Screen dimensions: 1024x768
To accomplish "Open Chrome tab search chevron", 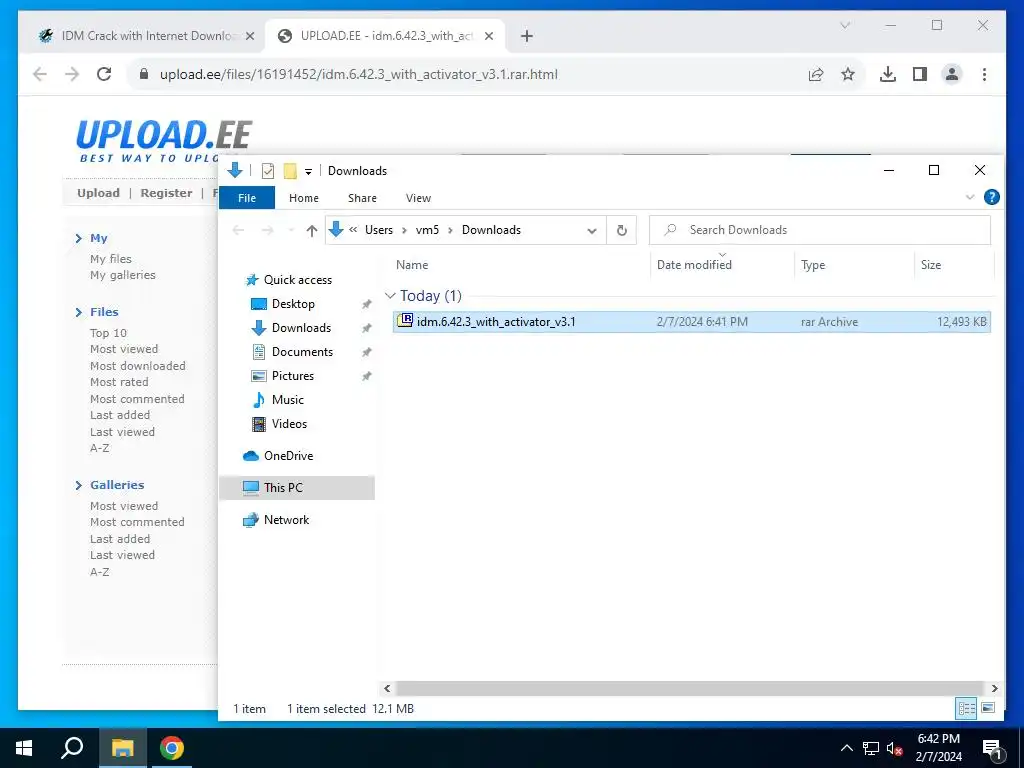I will 844,25.
